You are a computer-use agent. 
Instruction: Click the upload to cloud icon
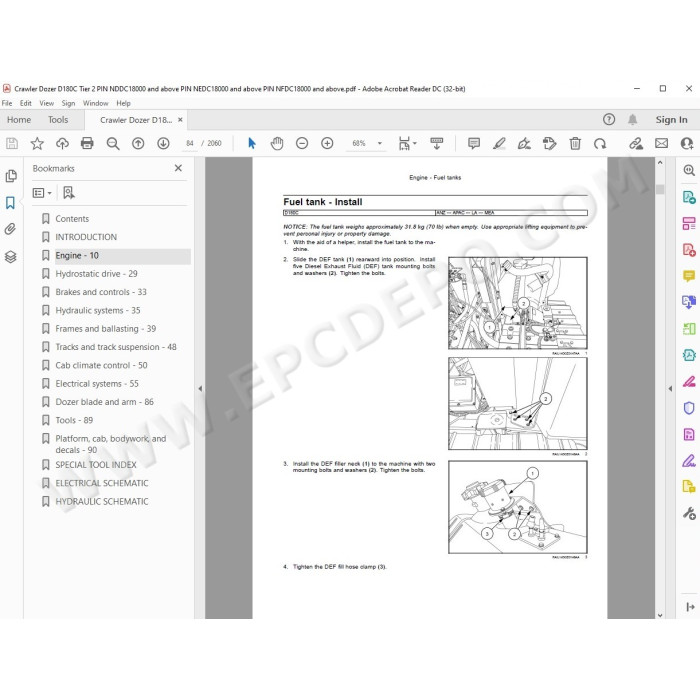pyautogui.click(x=62, y=143)
